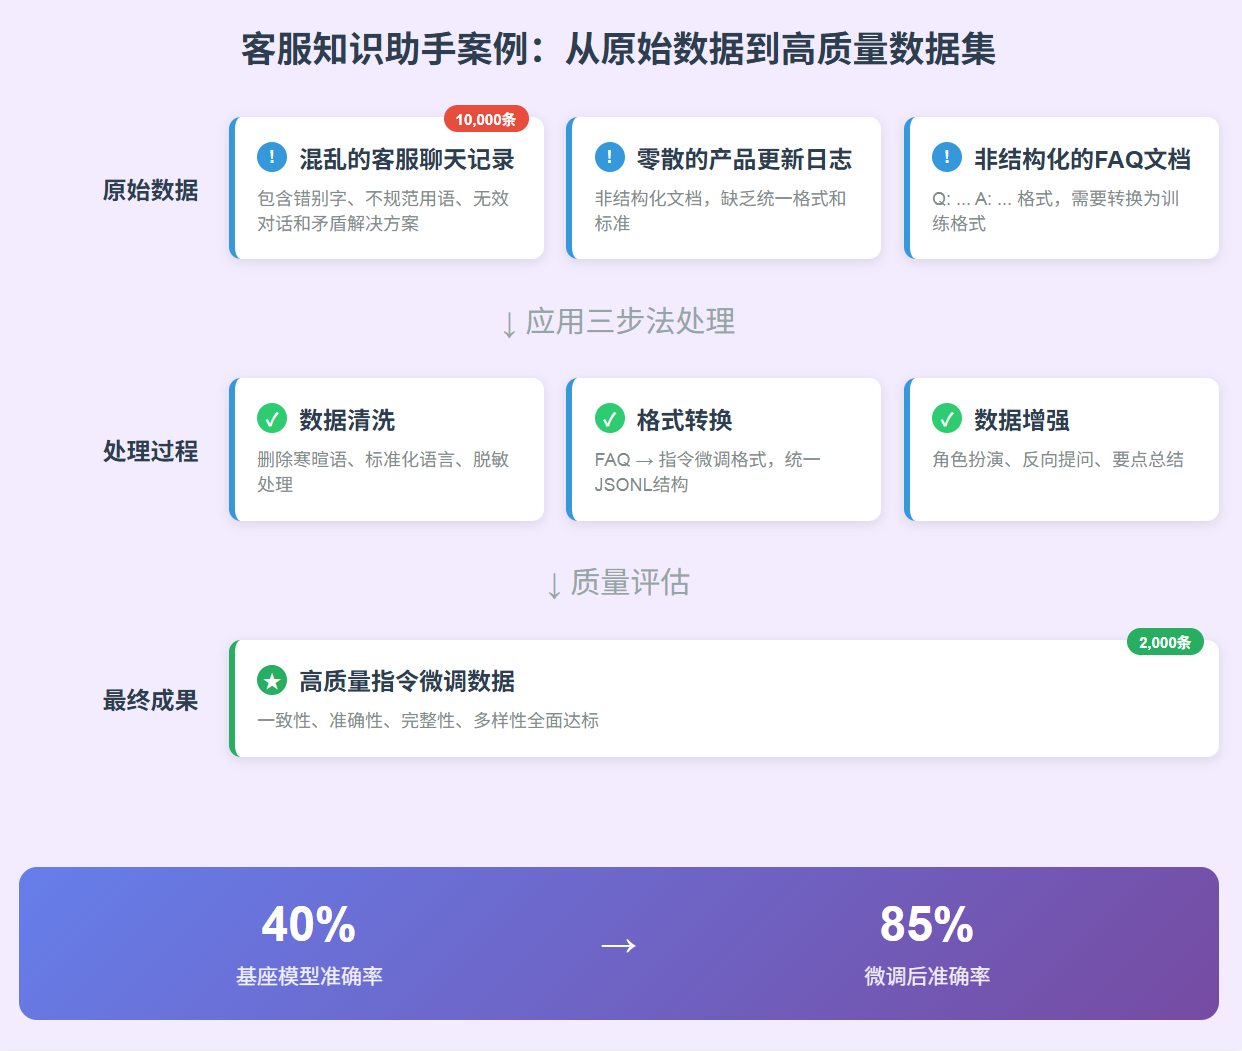The width and height of the screenshot is (1242, 1051).
Task: Click the star icon on 高质量指令微调数据
Action: pos(269,681)
